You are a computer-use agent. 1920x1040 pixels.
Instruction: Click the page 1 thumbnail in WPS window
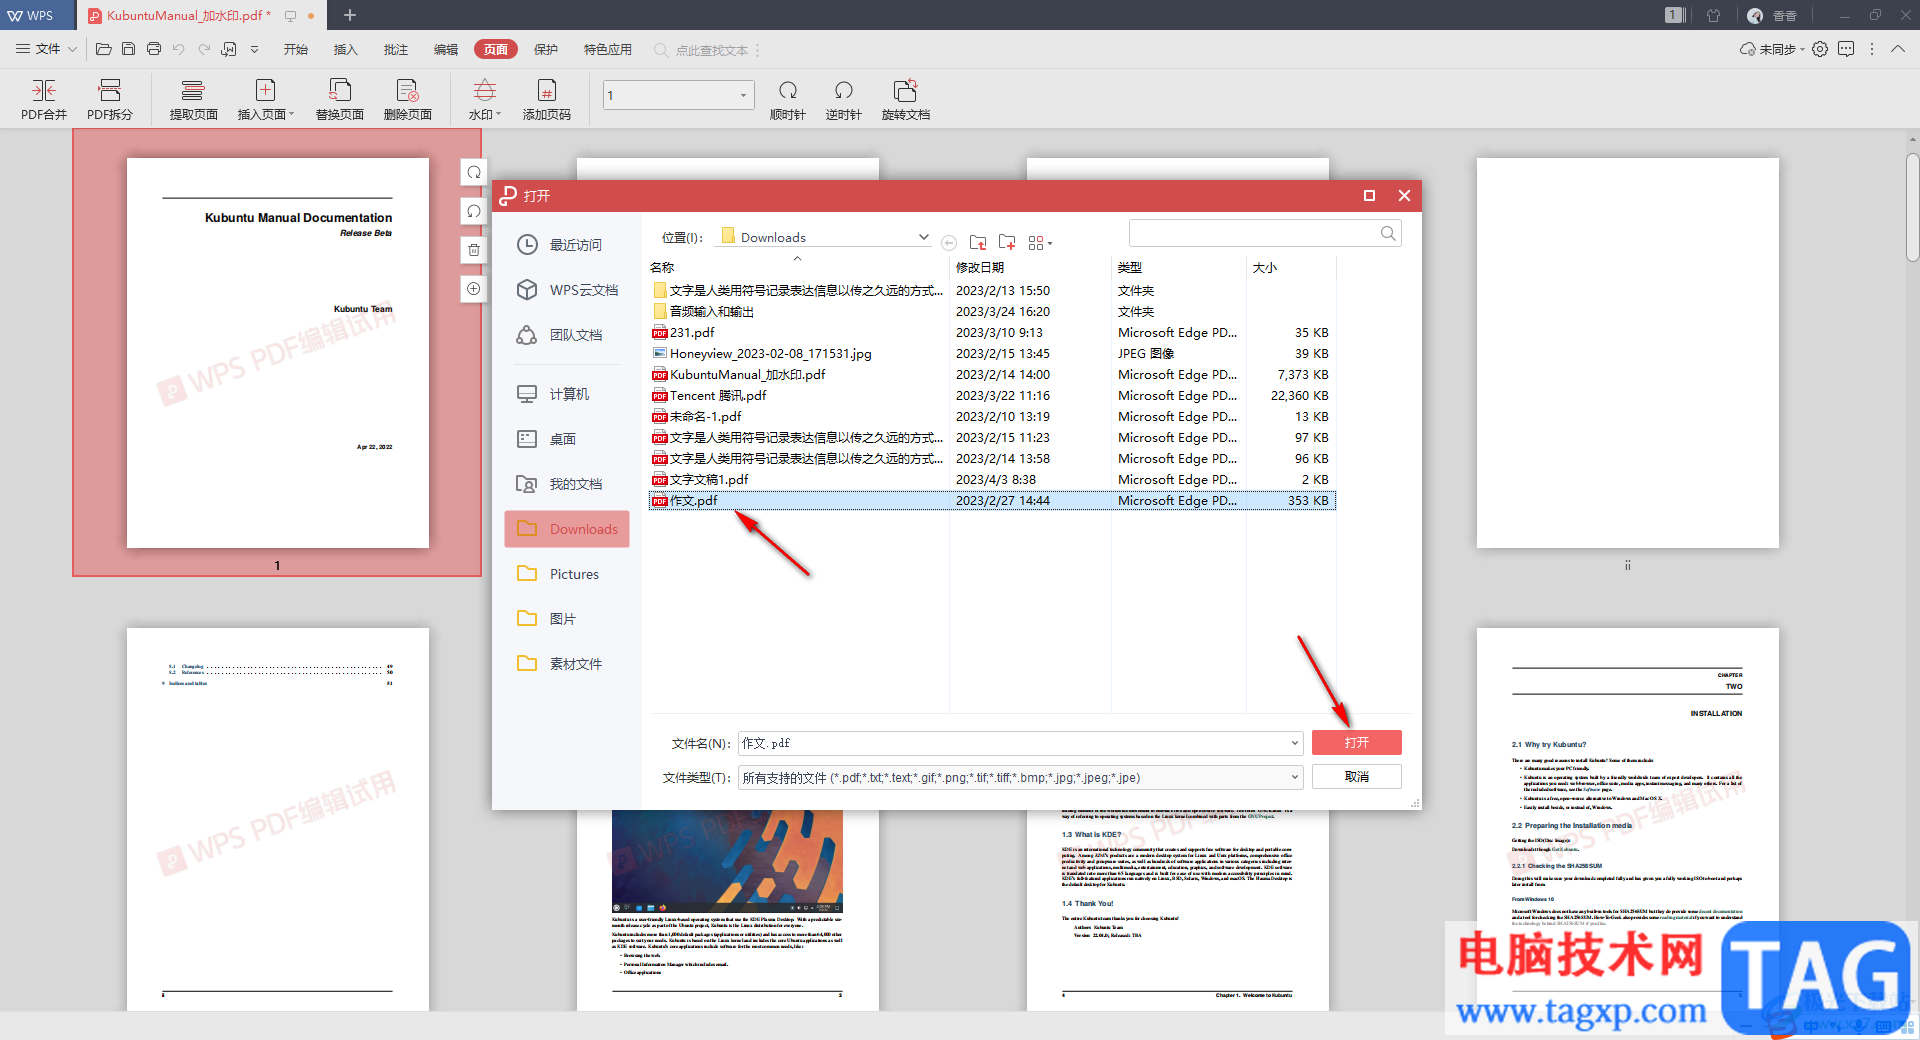(x=278, y=352)
